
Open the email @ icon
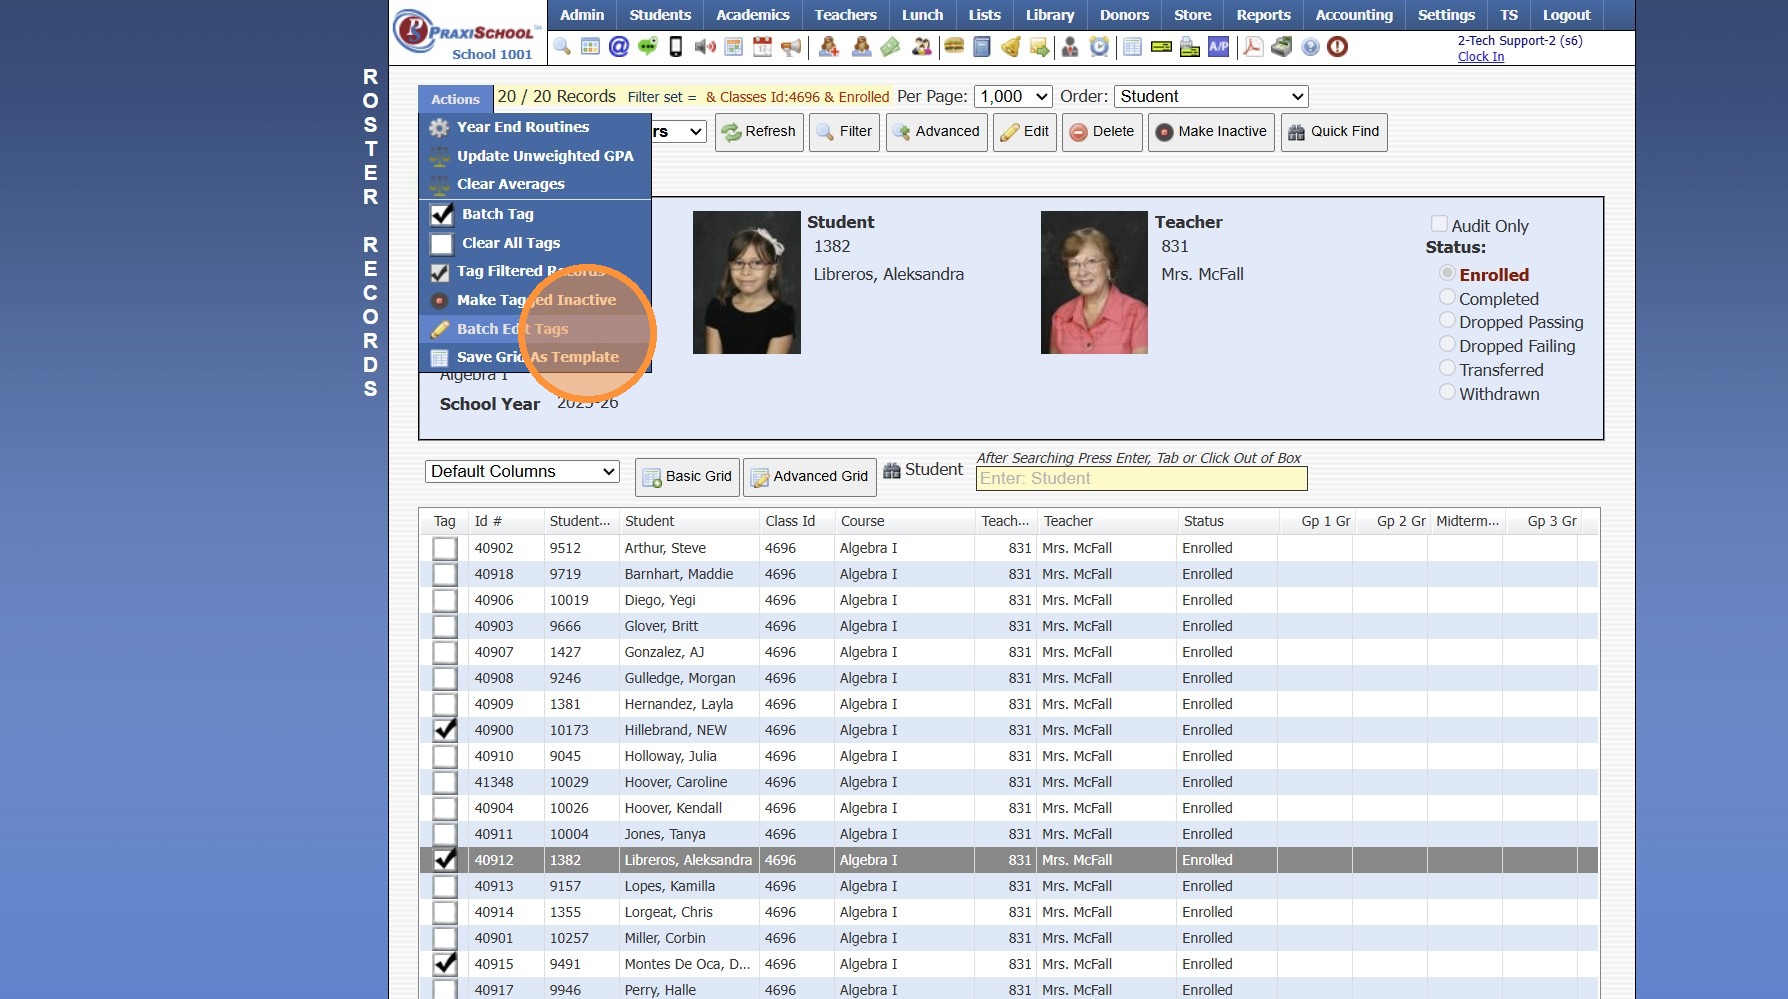click(x=619, y=47)
